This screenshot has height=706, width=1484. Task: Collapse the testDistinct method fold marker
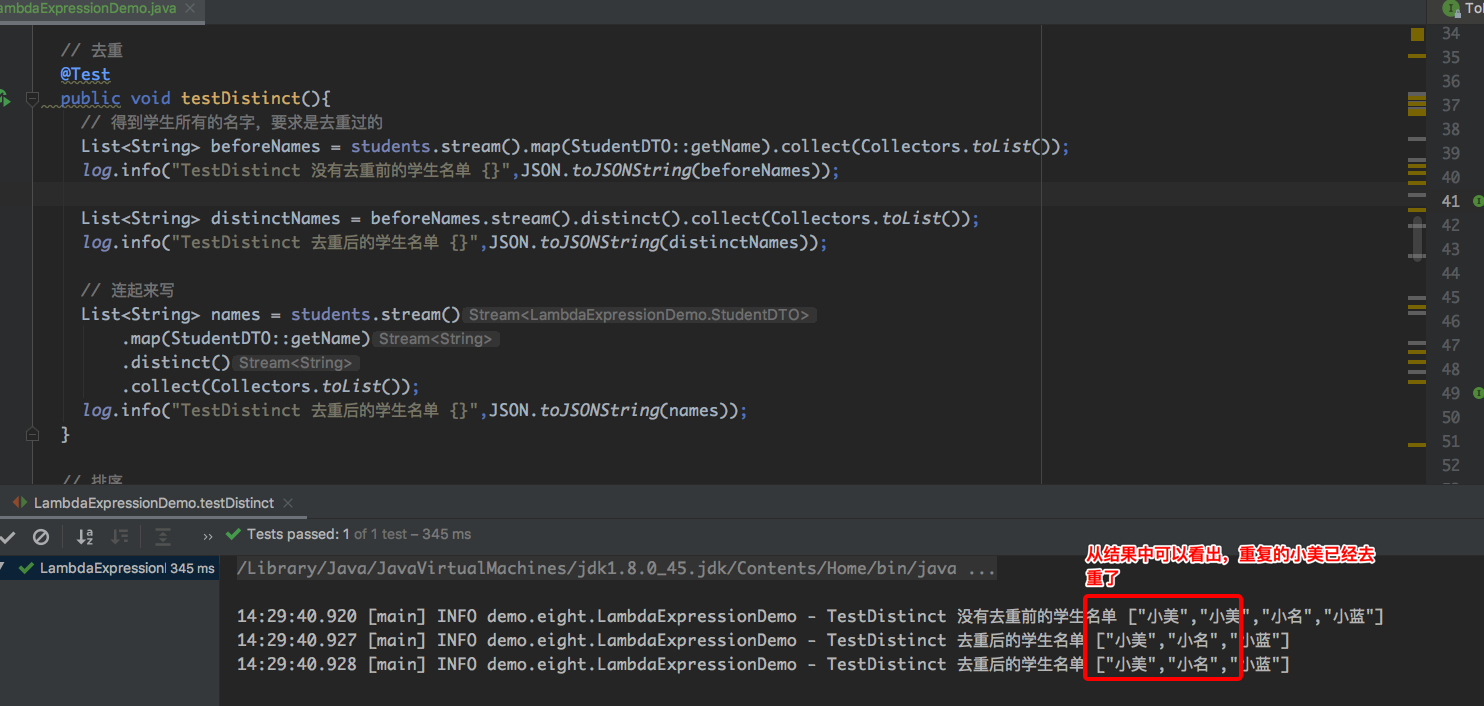33,98
